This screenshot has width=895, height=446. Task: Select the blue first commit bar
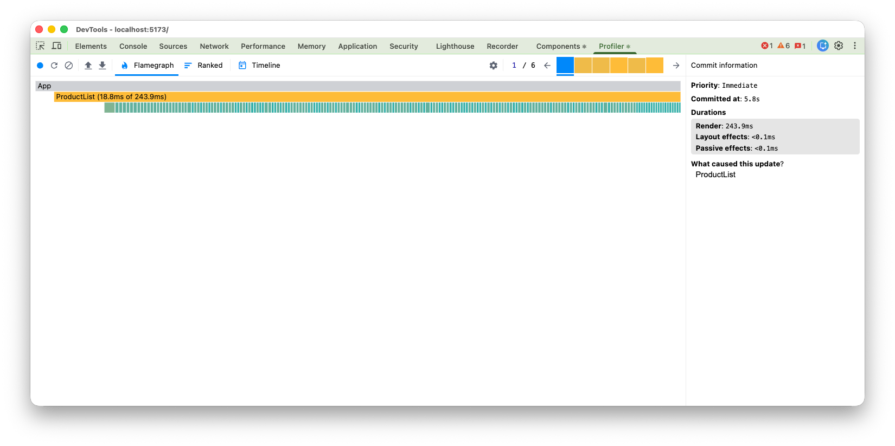pos(565,65)
